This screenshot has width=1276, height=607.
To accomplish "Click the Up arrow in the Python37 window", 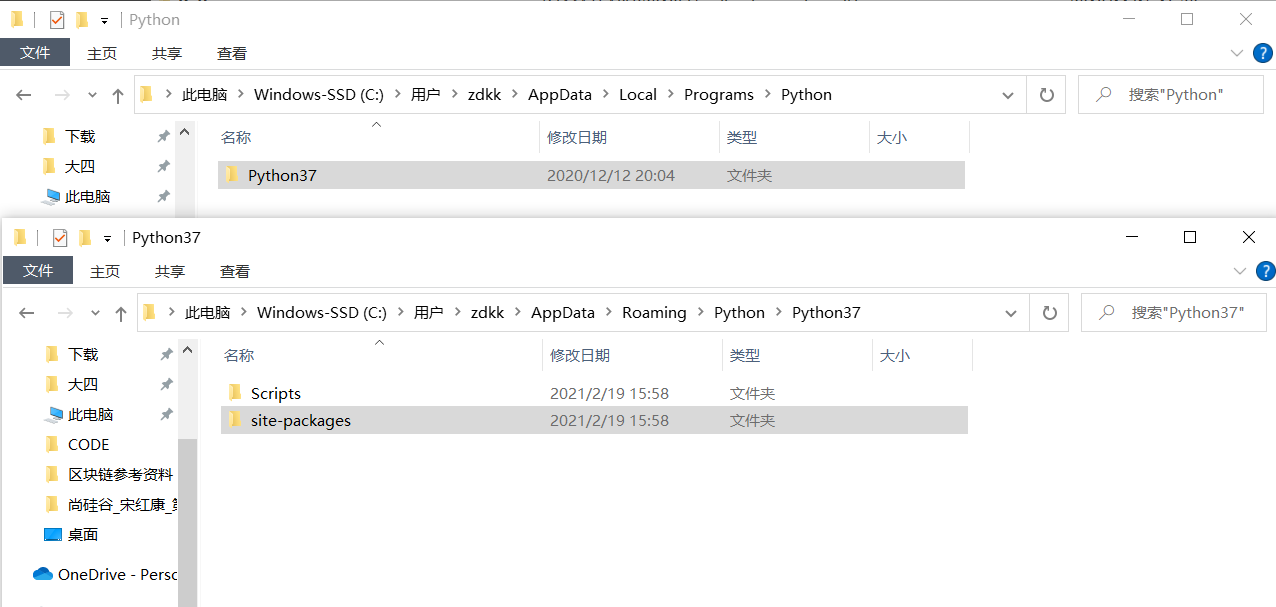I will (x=121, y=313).
